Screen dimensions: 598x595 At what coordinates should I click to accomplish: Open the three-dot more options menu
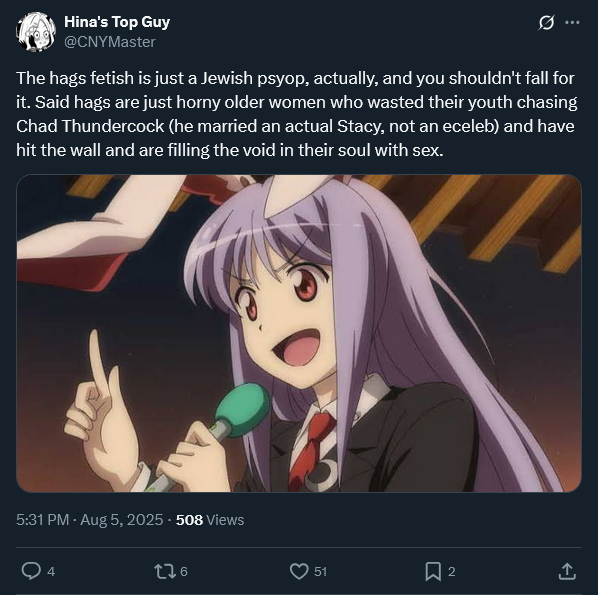[572, 23]
